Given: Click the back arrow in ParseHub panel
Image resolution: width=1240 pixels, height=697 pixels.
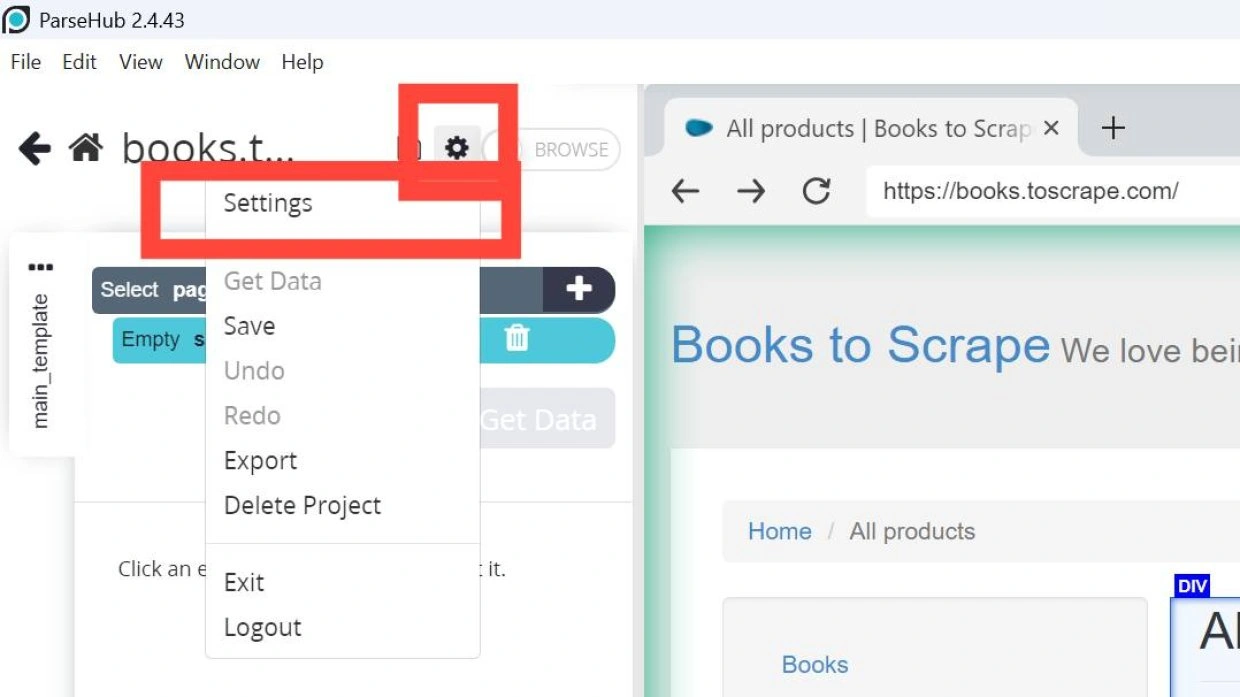Looking at the screenshot, I should pos(35,150).
